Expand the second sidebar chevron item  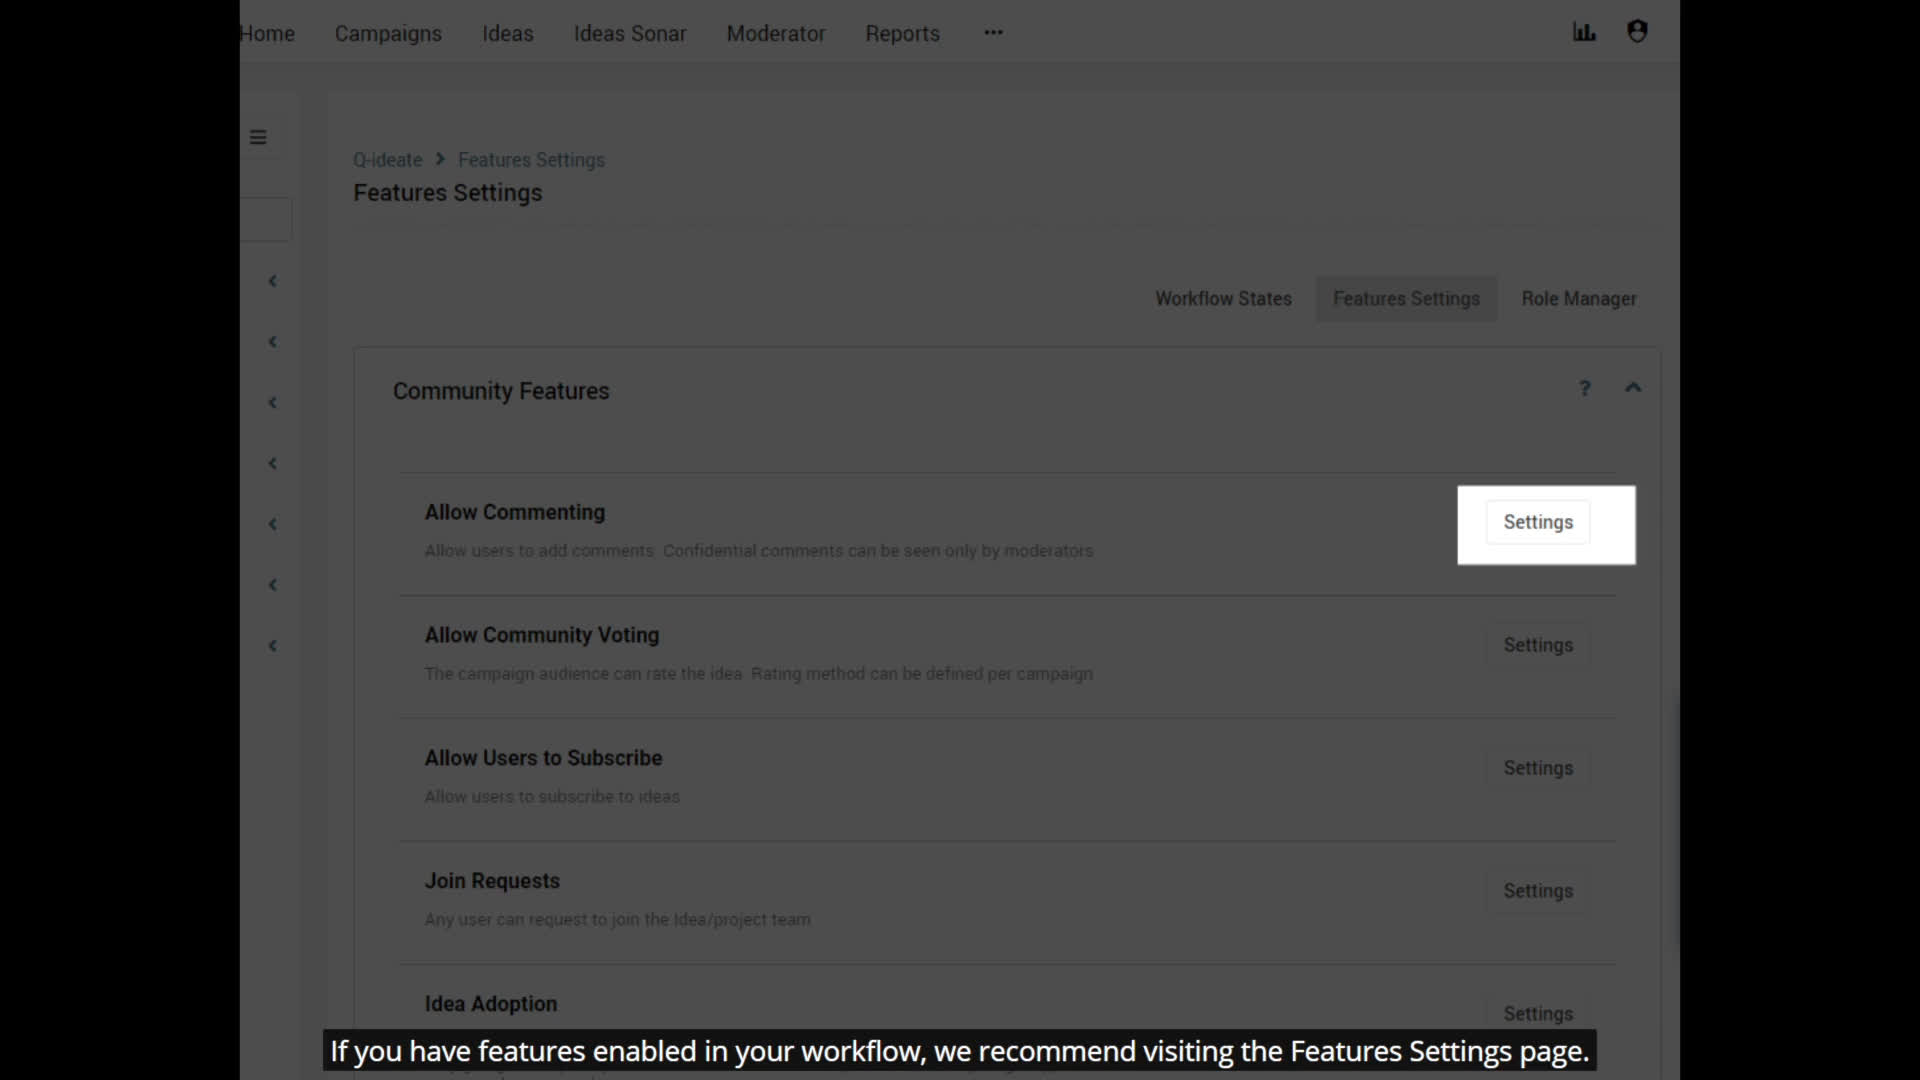[272, 342]
